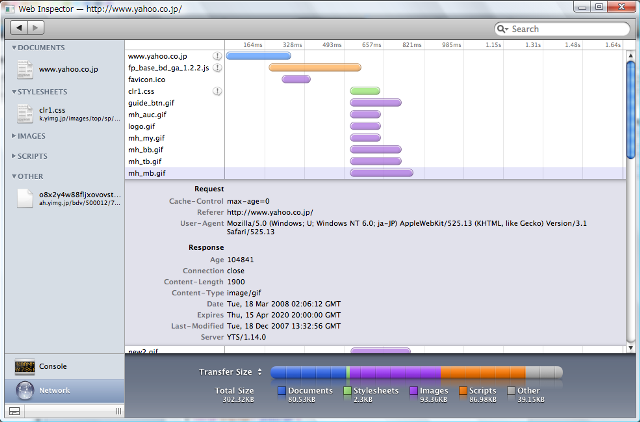Image resolution: width=640 pixels, height=422 pixels.
Task: Click the green clr1.css timeline bar
Action: click(365, 91)
